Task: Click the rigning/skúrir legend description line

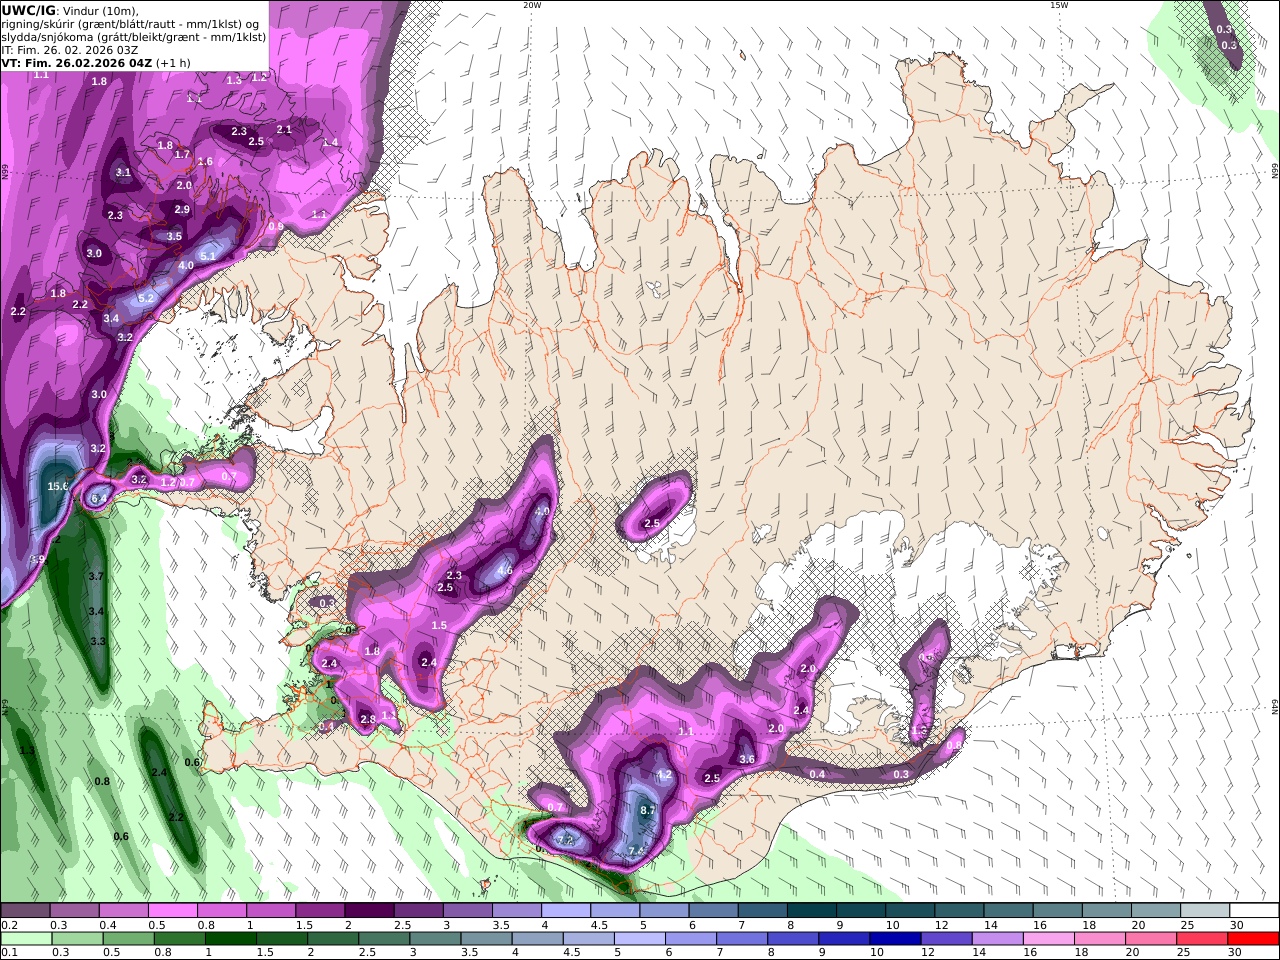Action: pyautogui.click(x=130, y=24)
